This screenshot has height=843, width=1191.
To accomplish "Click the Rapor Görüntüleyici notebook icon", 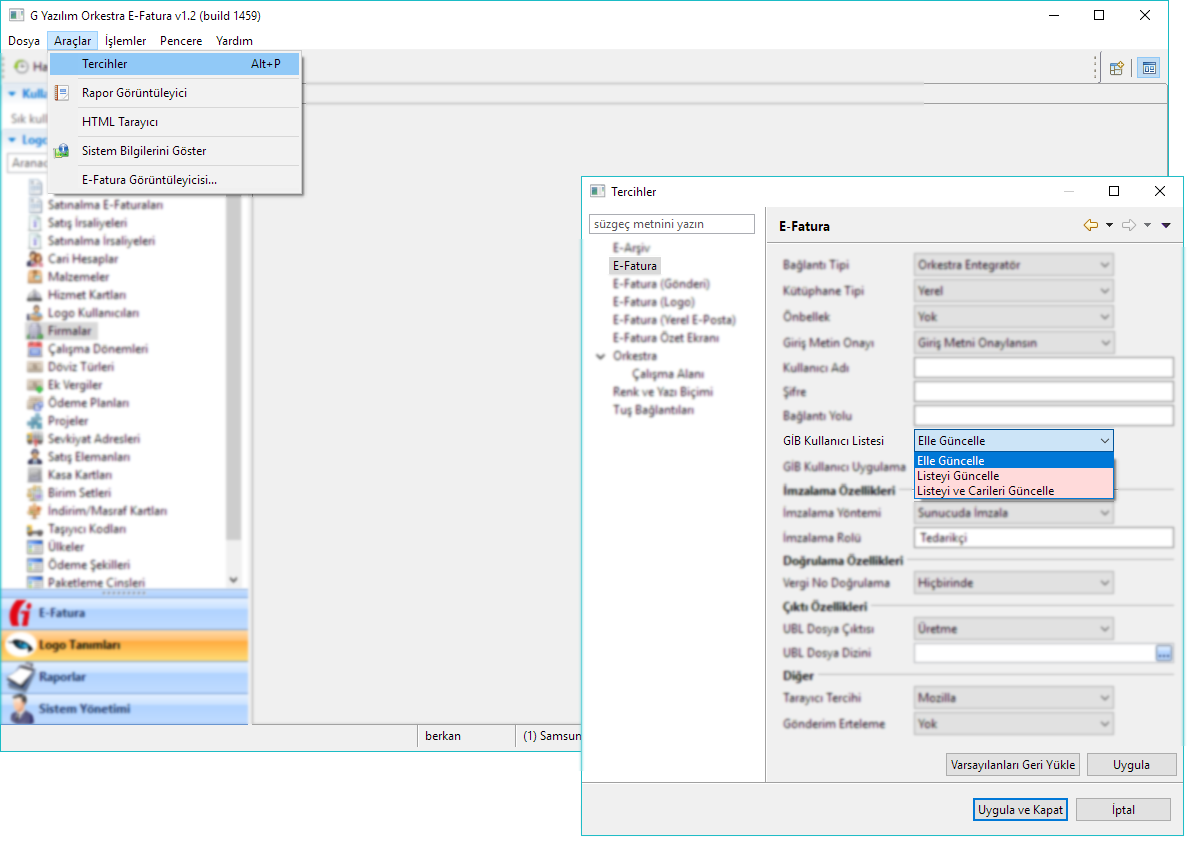I will click(x=62, y=93).
